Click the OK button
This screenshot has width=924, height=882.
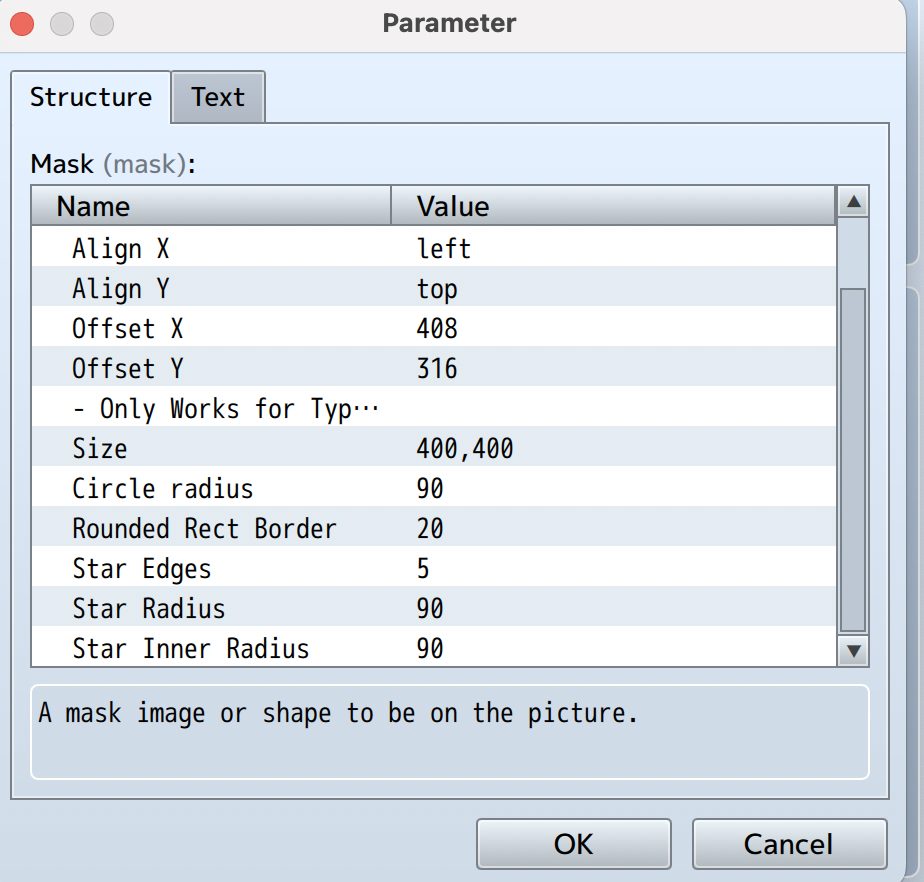pyautogui.click(x=573, y=844)
